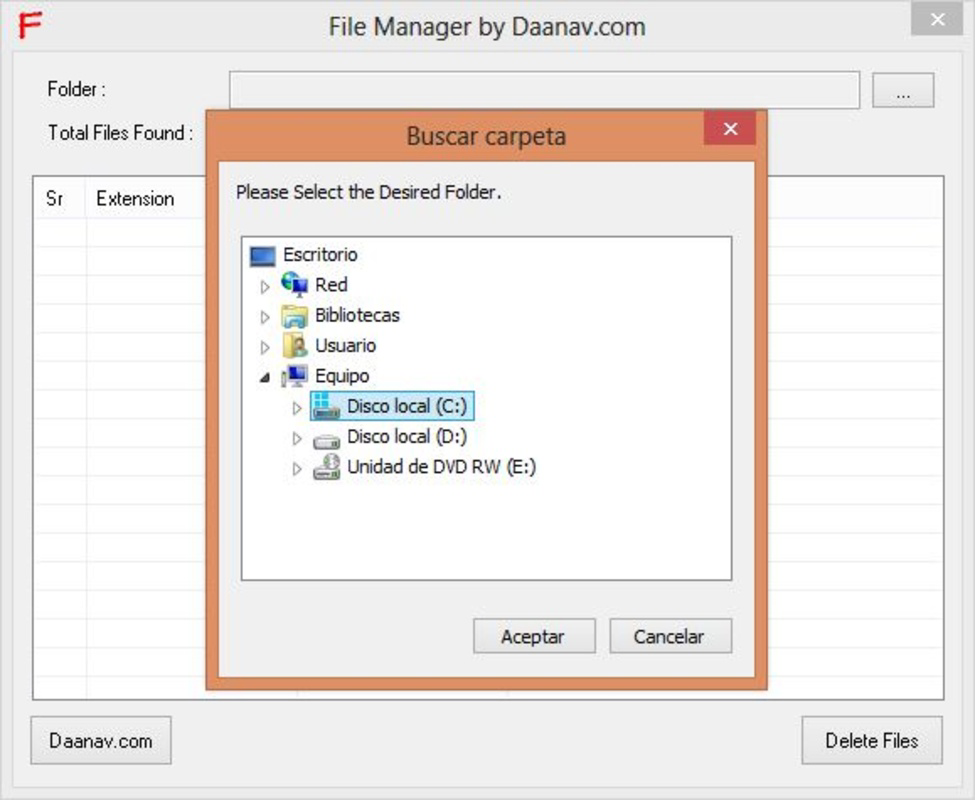Screen dimensions: 975x800
Task: Click the red F application logo
Action: (30, 25)
